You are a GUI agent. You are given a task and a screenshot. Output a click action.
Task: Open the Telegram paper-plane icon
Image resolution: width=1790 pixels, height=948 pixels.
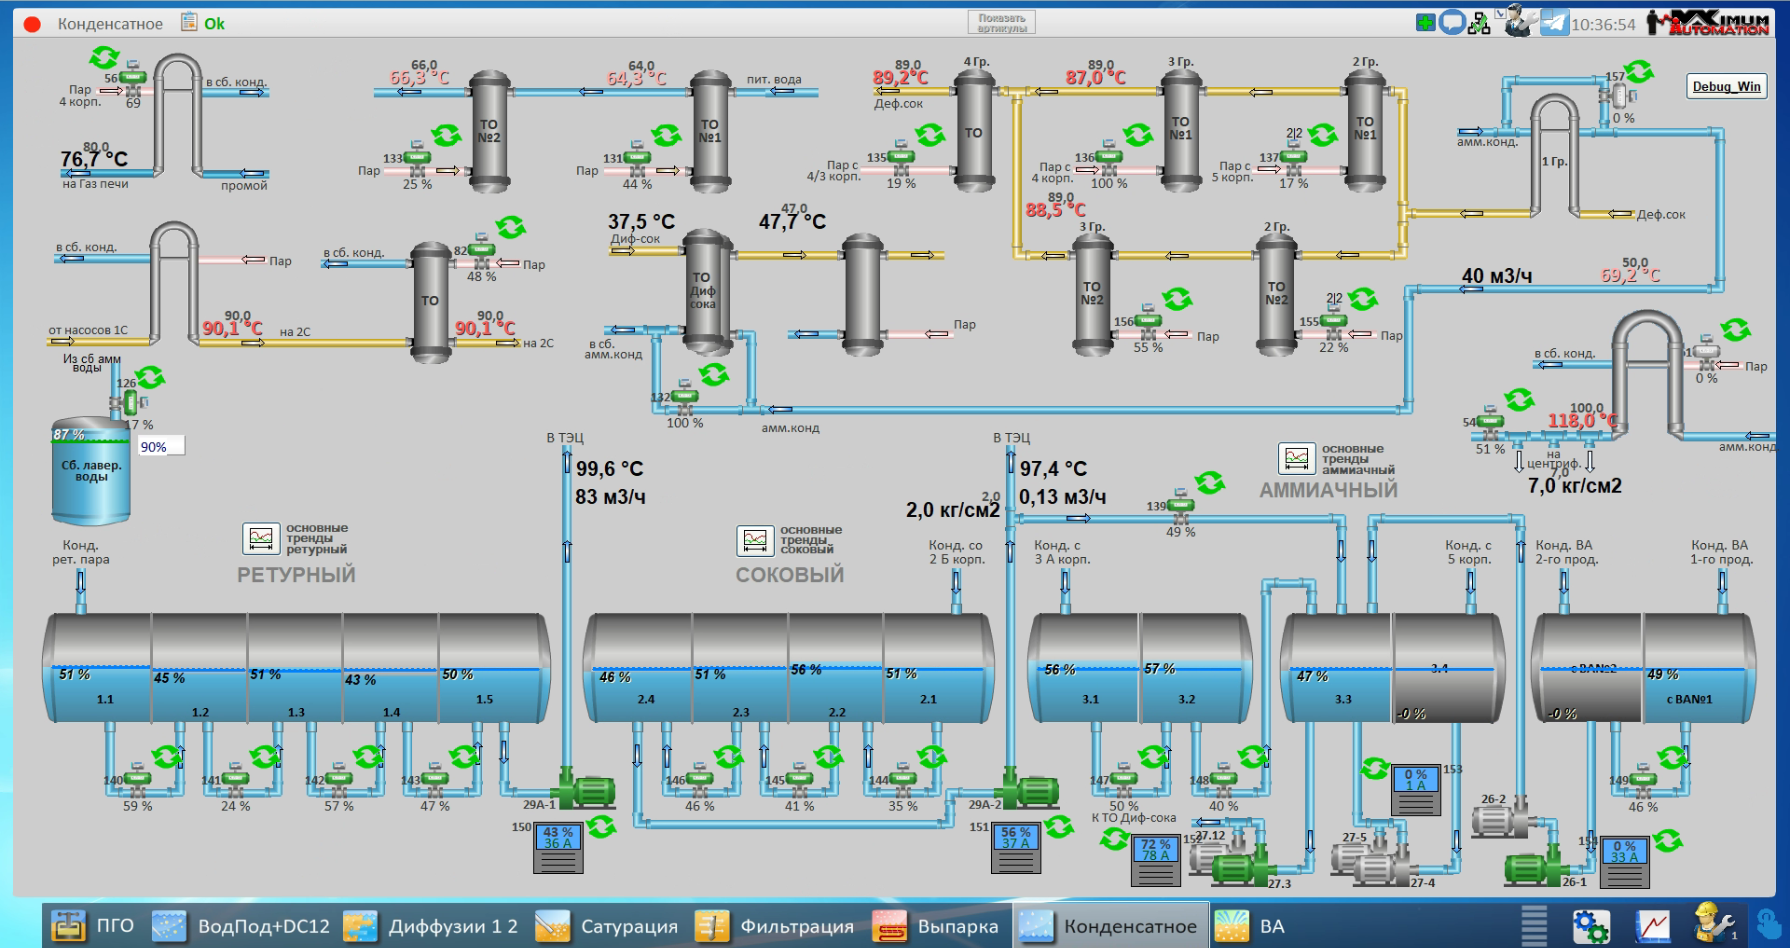(x=1554, y=22)
